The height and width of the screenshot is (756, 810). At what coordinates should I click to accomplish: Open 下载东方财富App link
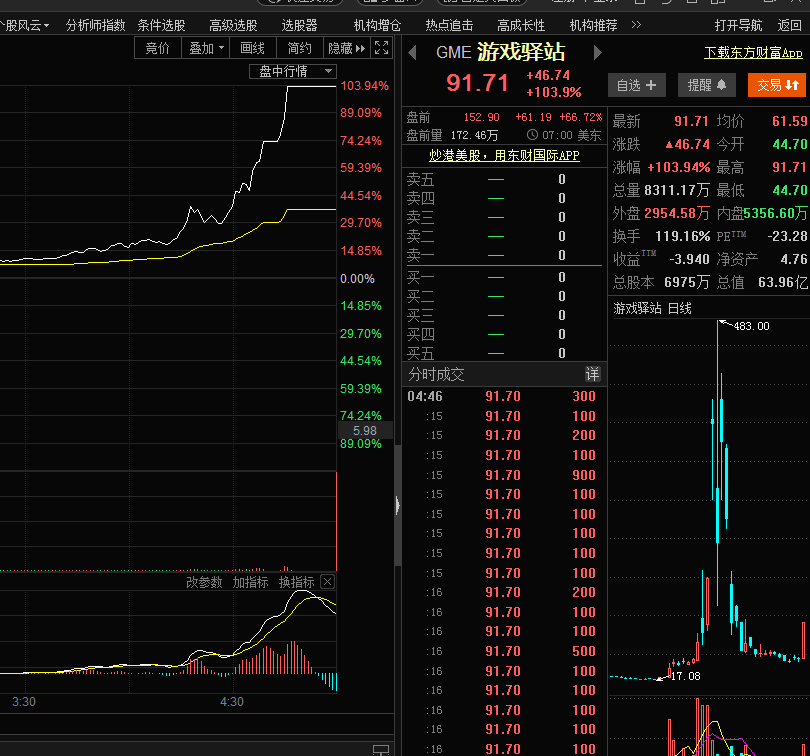click(753, 52)
